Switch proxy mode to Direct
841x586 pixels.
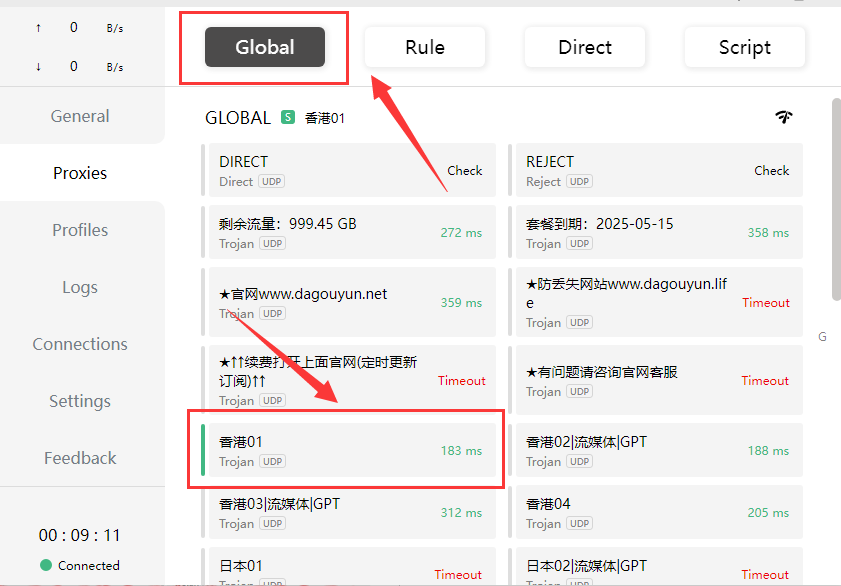585,47
